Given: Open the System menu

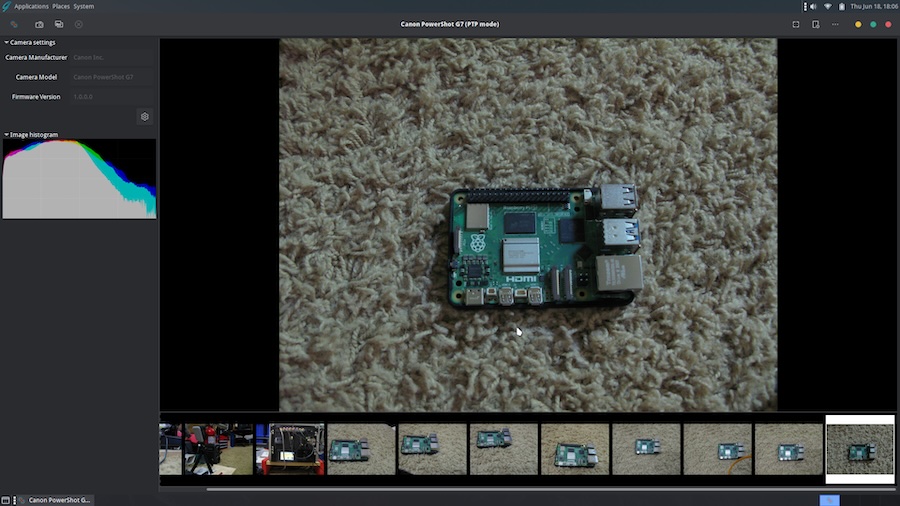Looking at the screenshot, I should (x=84, y=6).
